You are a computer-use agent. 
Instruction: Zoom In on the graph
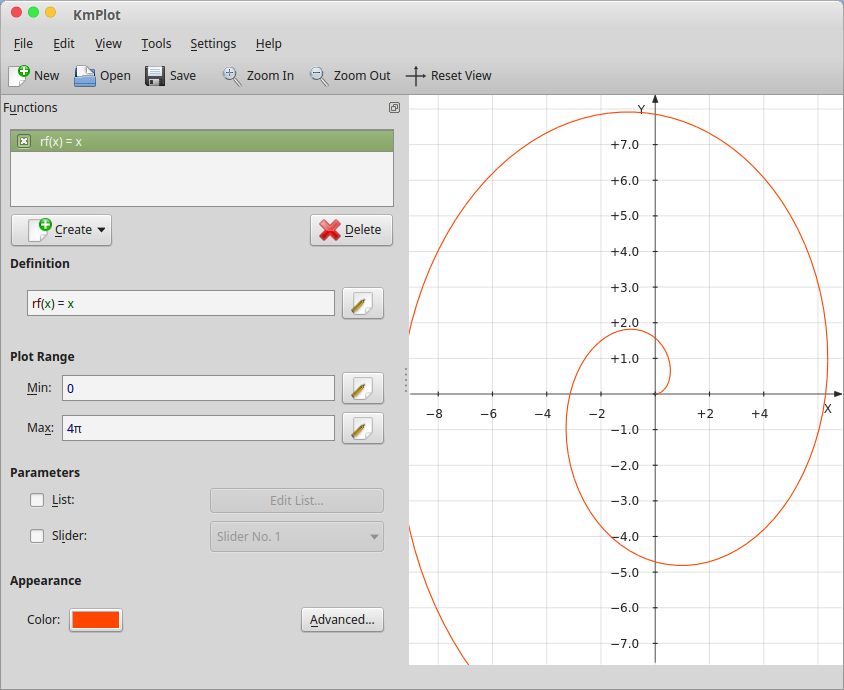(257, 75)
